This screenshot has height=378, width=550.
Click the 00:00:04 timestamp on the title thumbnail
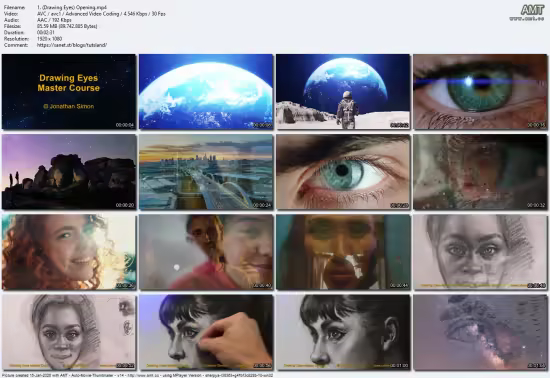(x=125, y=125)
